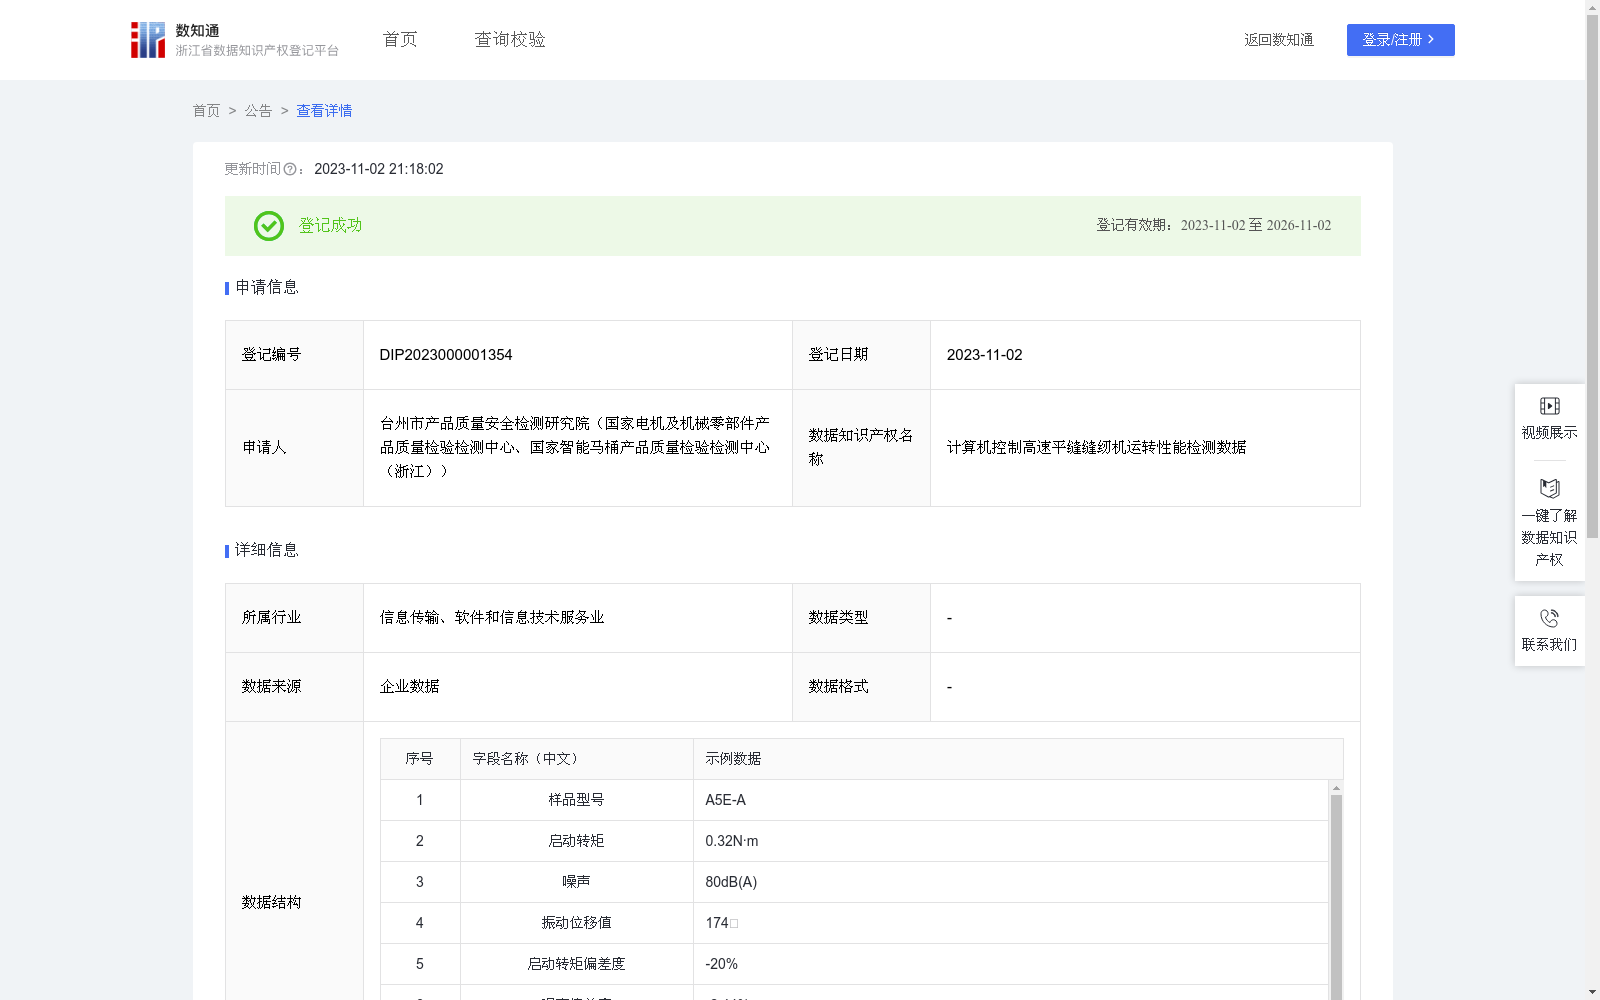This screenshot has width=1600, height=1000.
Task: Select 查看详情 breadcrumb item
Action: [324, 111]
